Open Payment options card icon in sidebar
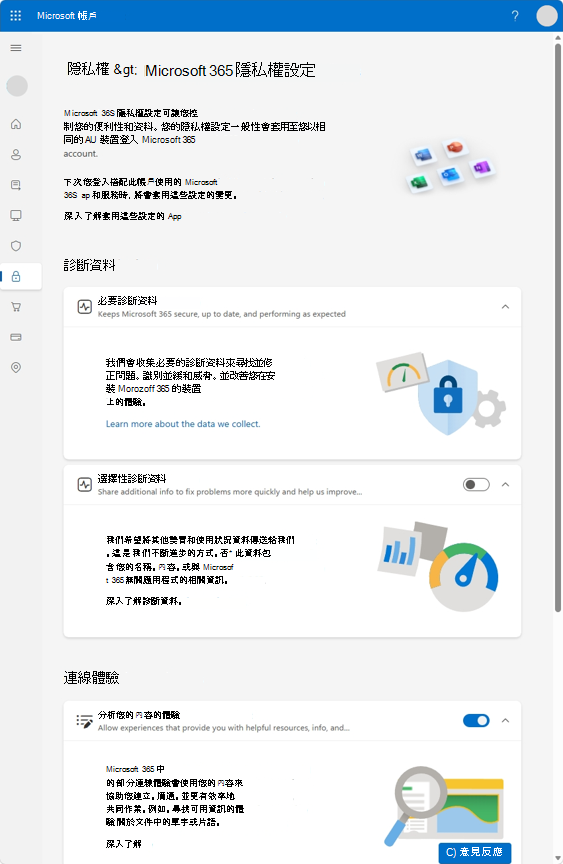563x864 pixels. tap(16, 337)
